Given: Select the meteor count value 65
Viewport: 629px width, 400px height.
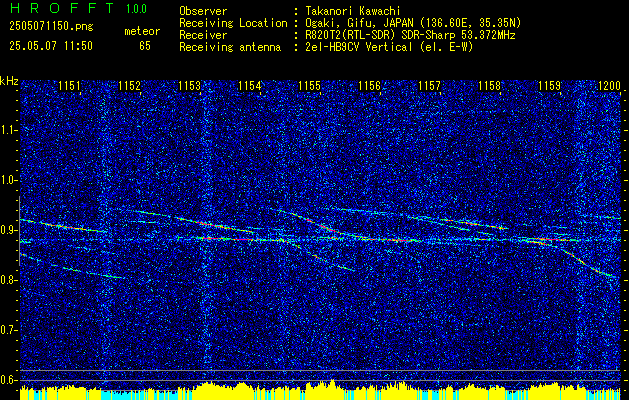Looking at the screenshot, I should [x=145, y=46].
